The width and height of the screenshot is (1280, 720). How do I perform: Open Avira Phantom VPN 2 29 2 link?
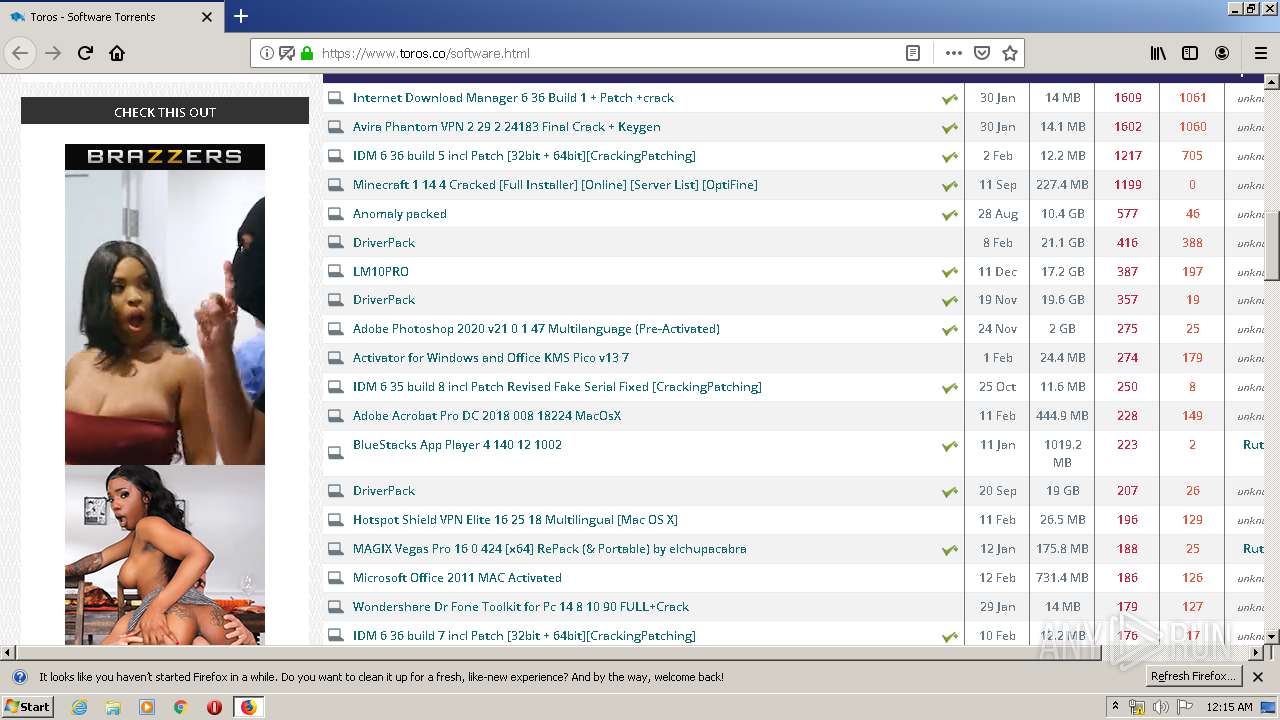(x=506, y=127)
